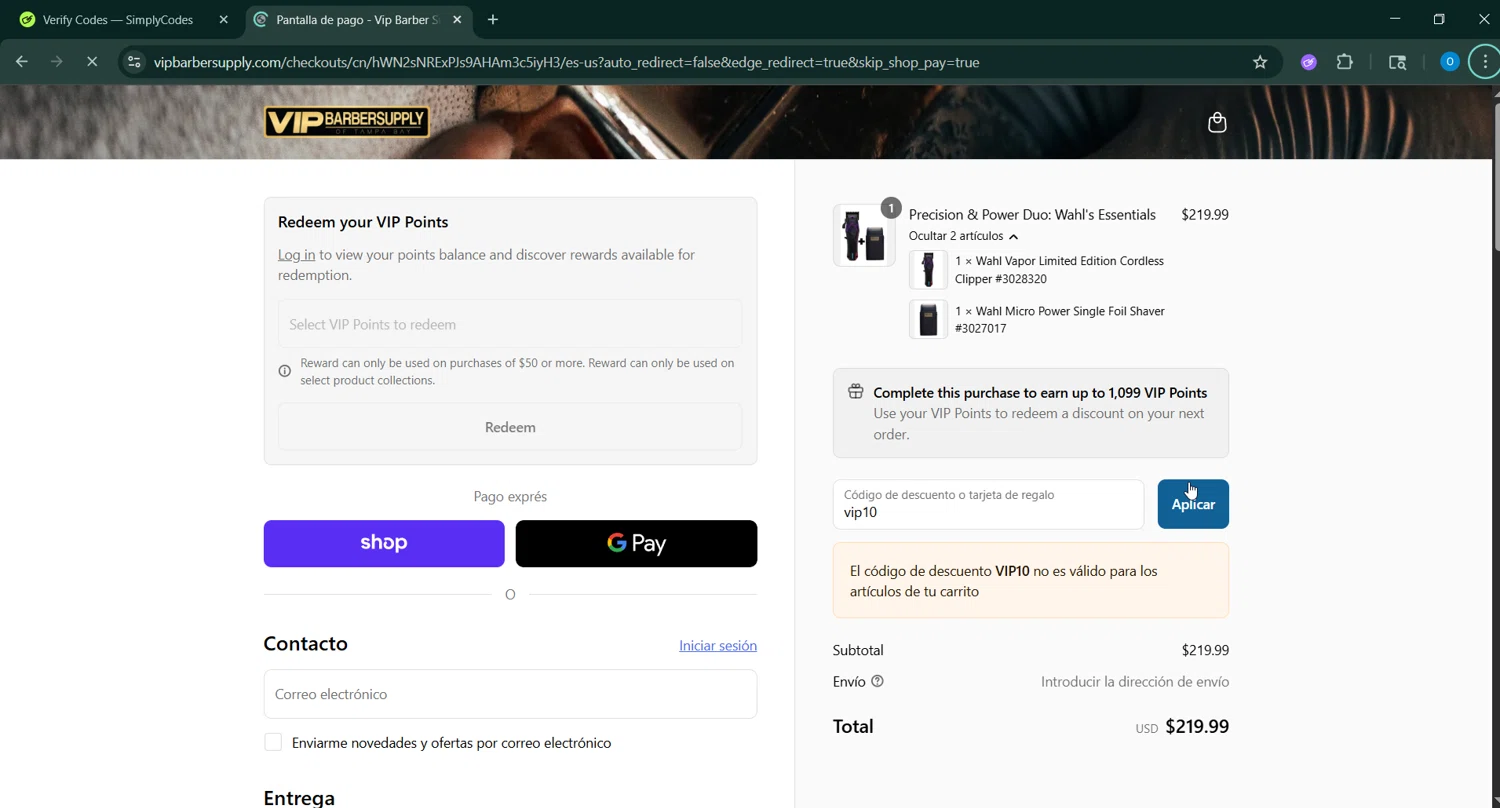Click the Subtotal label

858,650
